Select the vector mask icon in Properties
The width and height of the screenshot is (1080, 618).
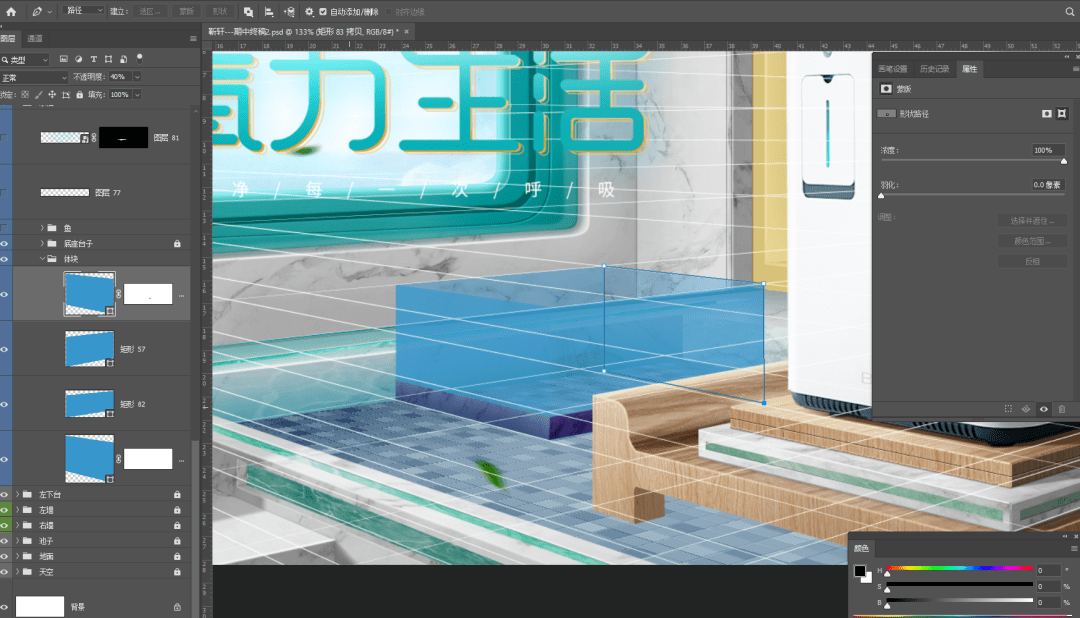pyautogui.click(x=1061, y=114)
